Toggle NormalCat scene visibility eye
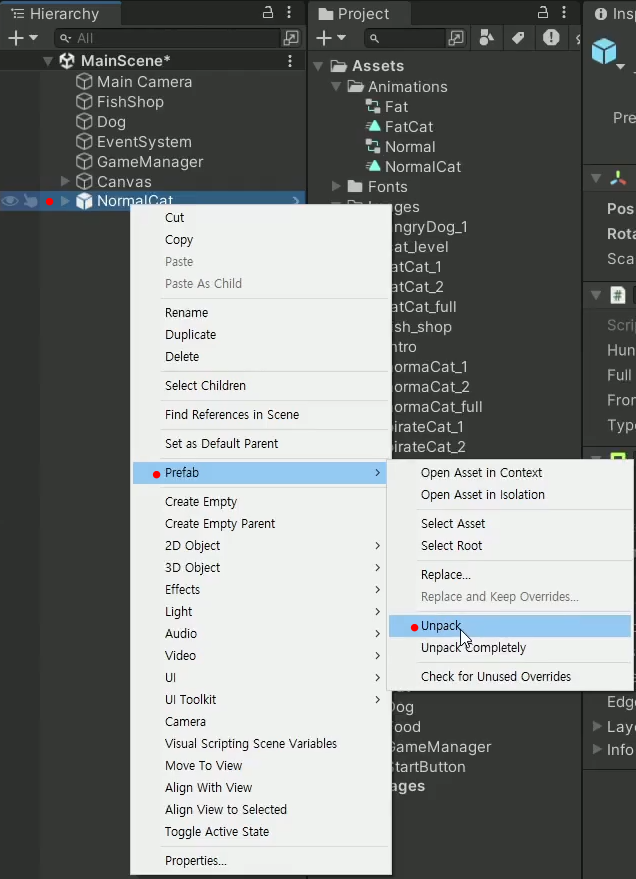 pos(10,201)
